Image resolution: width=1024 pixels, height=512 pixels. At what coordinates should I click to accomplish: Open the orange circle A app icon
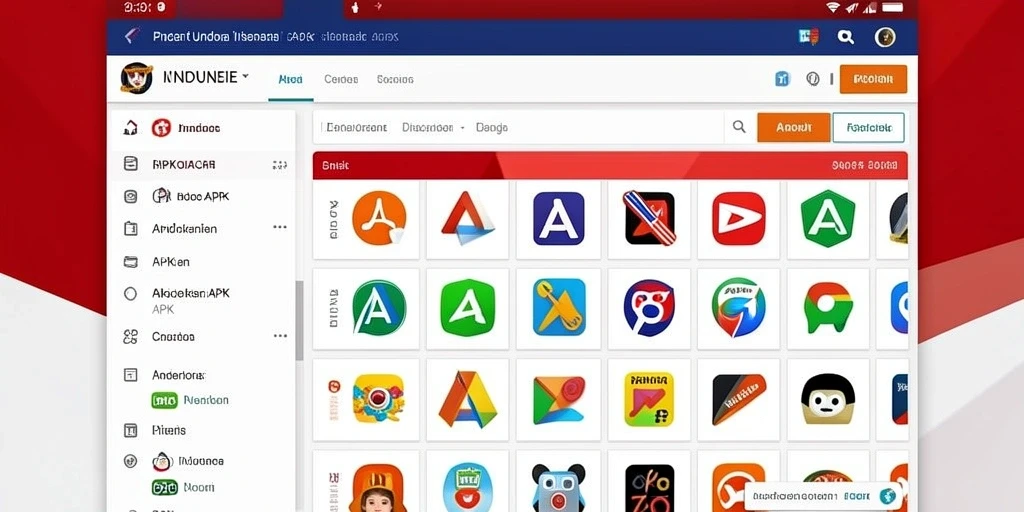click(x=379, y=218)
